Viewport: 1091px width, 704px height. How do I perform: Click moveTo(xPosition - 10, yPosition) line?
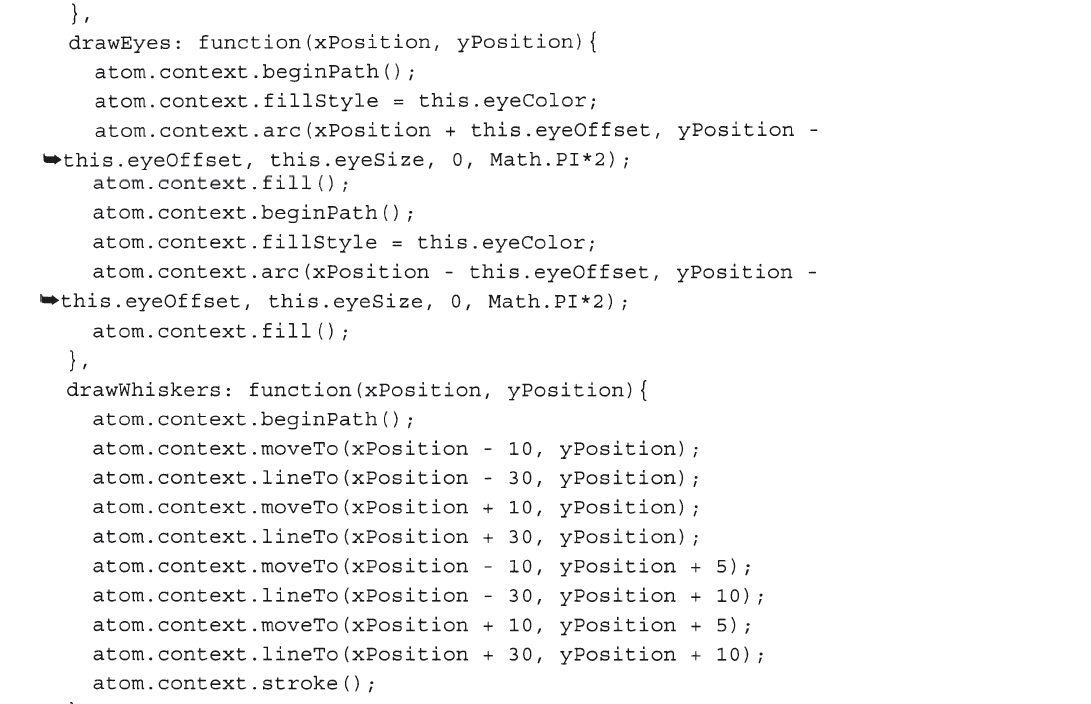(397, 449)
